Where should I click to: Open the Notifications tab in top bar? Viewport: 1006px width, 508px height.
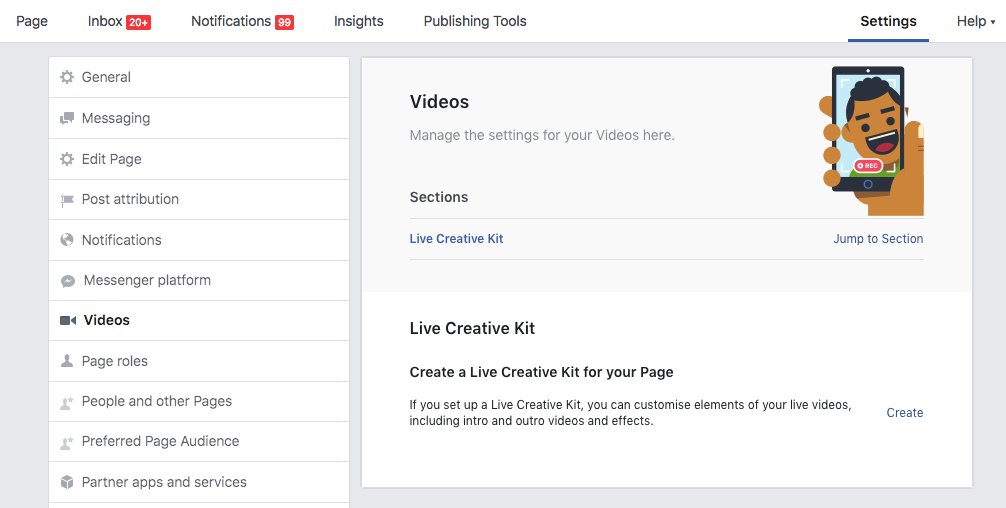pos(243,21)
